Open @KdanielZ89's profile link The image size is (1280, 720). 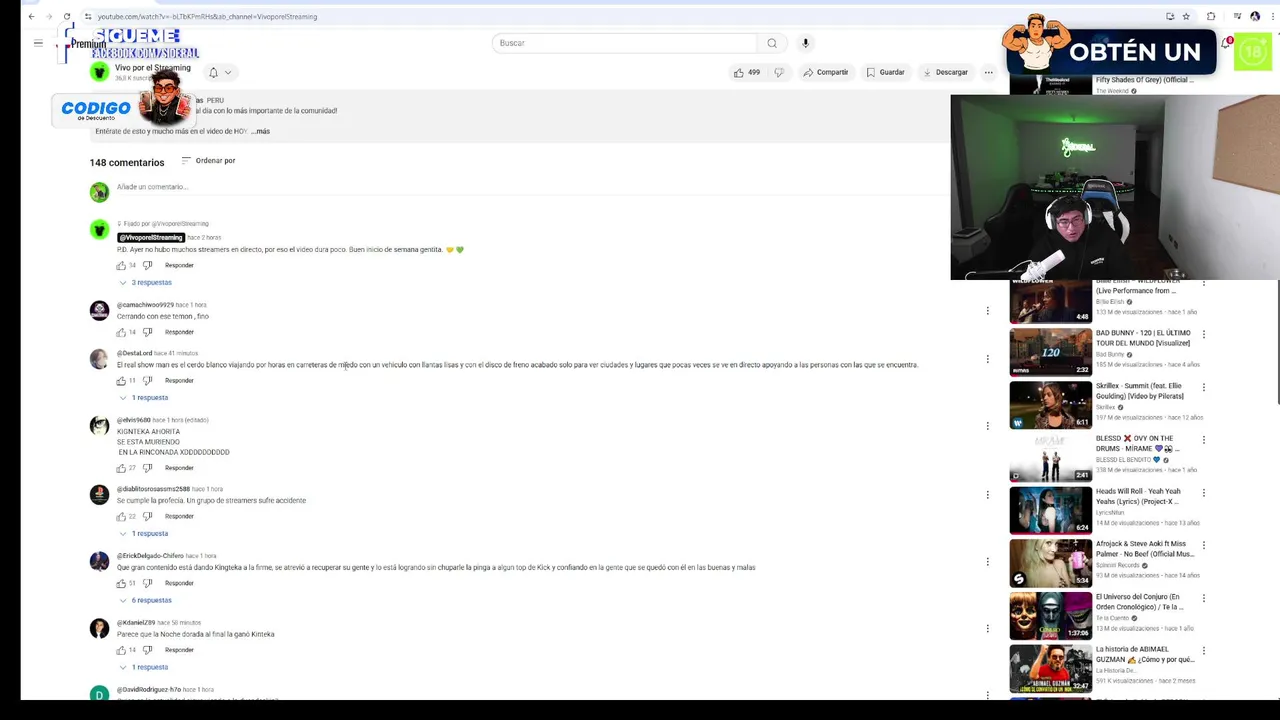coord(136,623)
